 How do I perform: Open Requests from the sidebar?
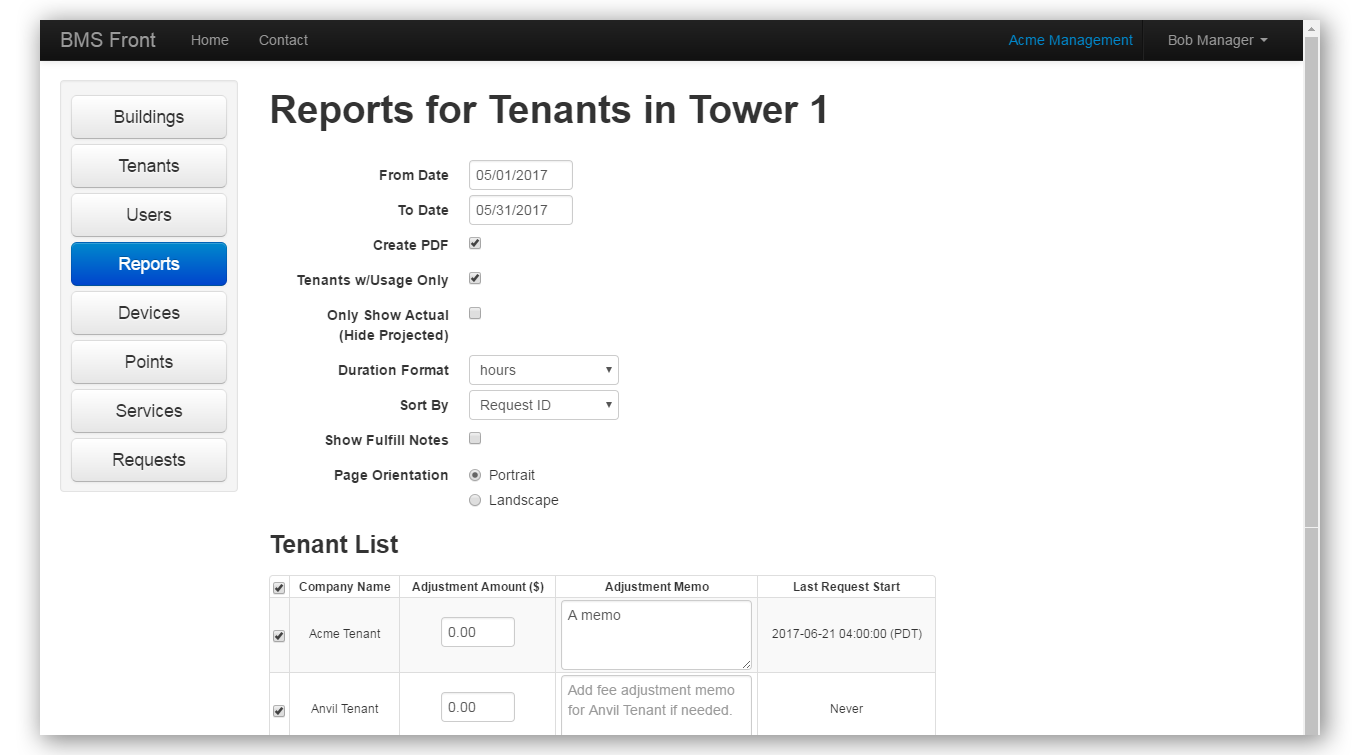tap(149, 460)
